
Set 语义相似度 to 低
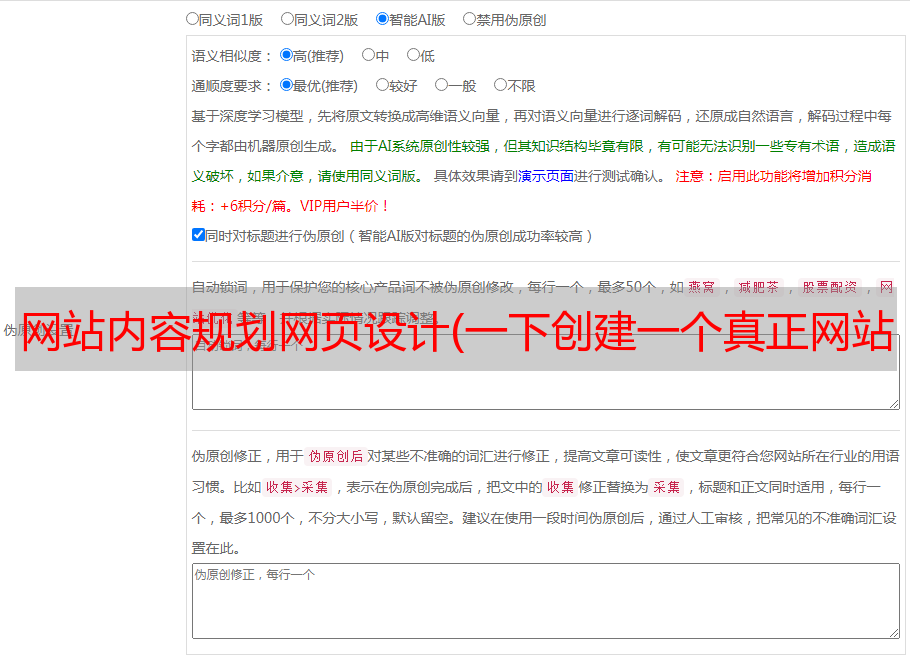(413, 55)
